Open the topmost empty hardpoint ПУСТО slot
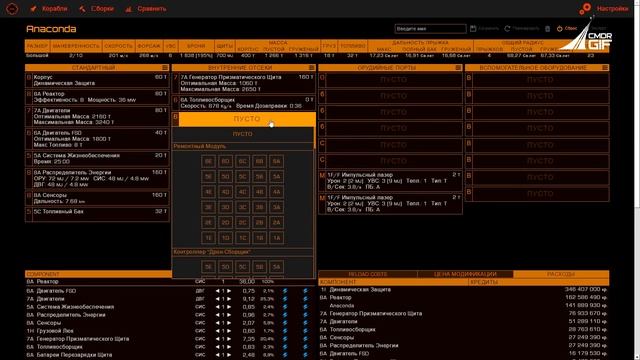The height and width of the screenshot is (360, 640). [x=391, y=80]
